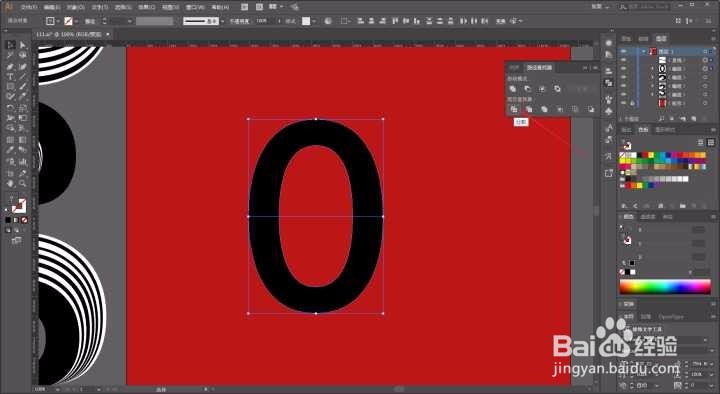Toggle visibility of sixth row in Layers panel
This screenshot has width=720, height=394.
(624, 95)
